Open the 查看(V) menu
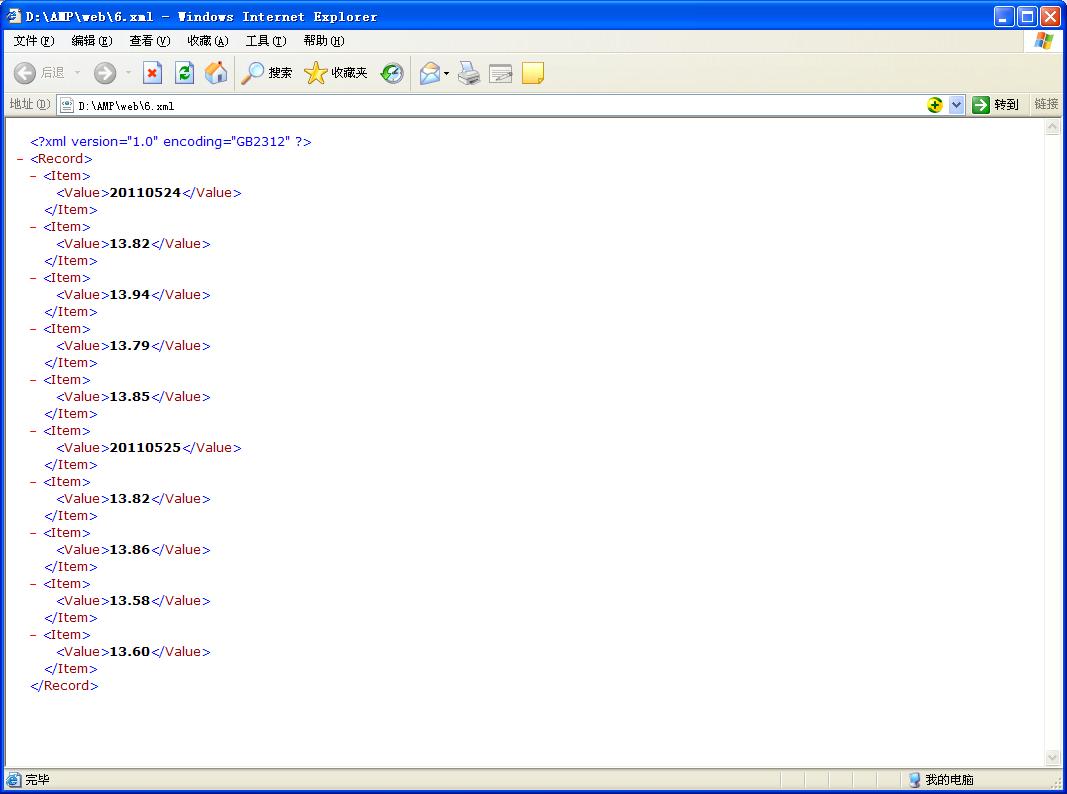The height and width of the screenshot is (794, 1067). pyautogui.click(x=150, y=41)
